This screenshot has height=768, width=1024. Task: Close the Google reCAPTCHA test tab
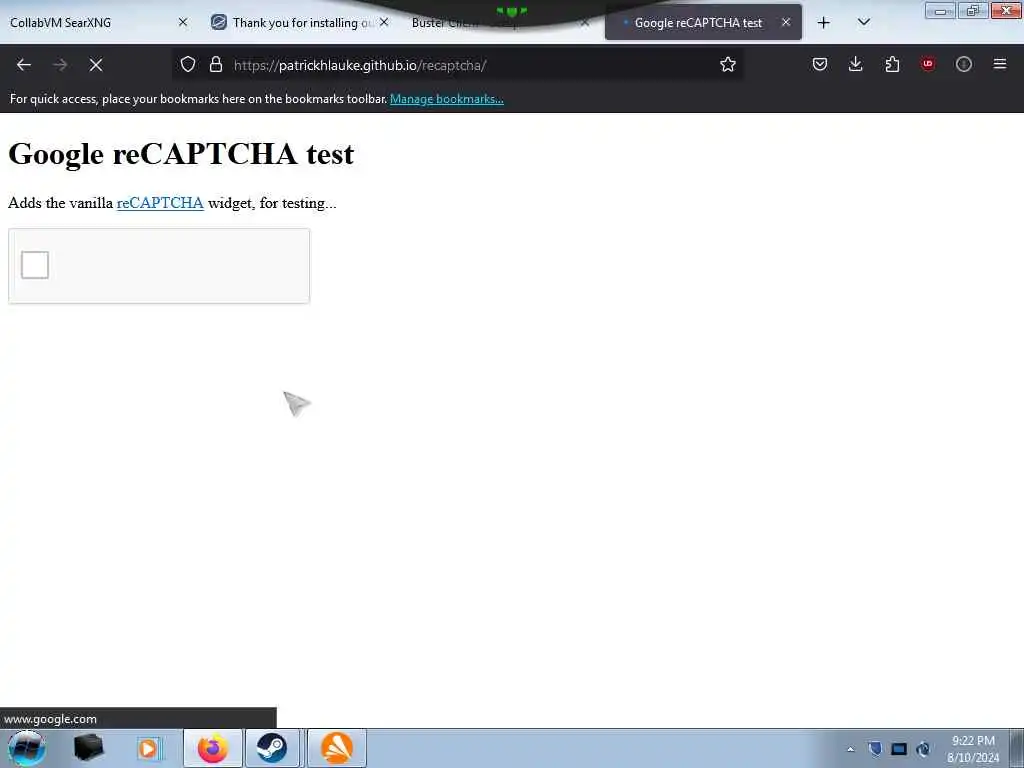tap(786, 22)
